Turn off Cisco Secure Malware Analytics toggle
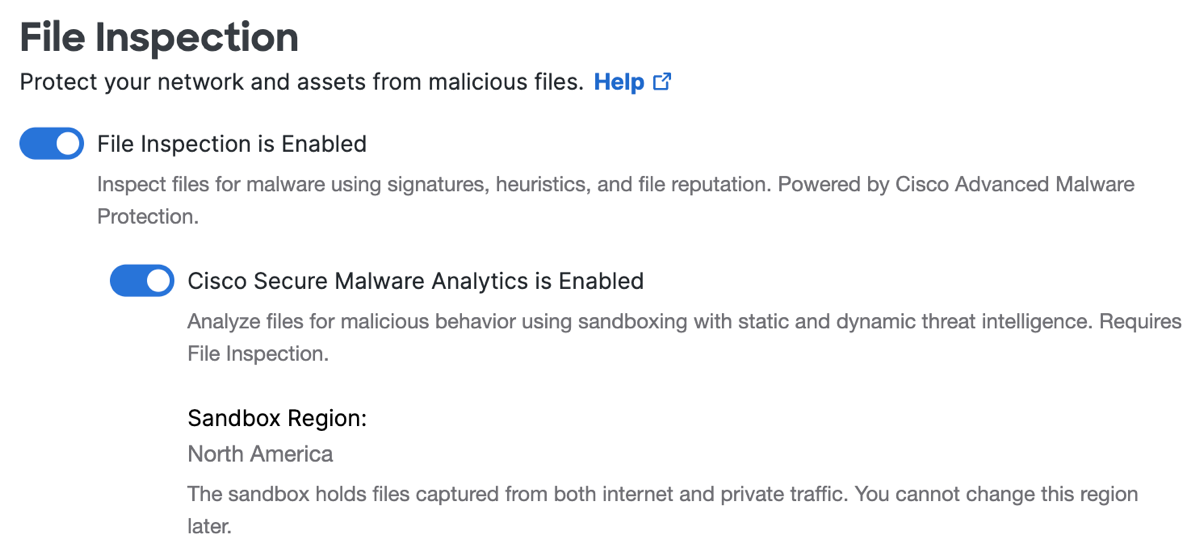 (142, 281)
